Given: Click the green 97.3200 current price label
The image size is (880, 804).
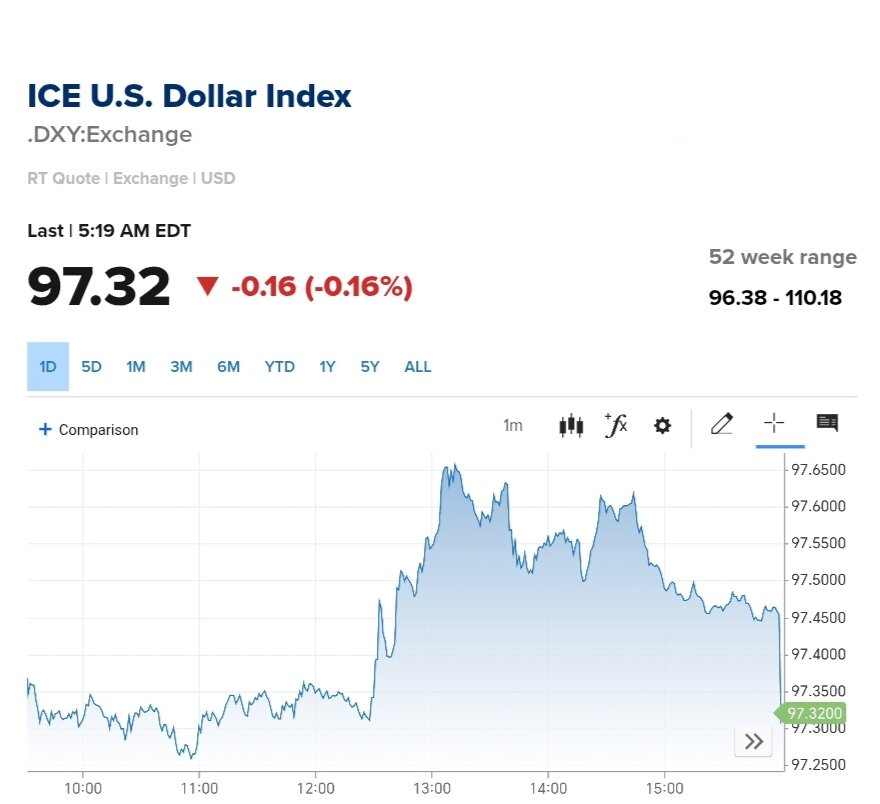Looking at the screenshot, I should coord(813,714).
